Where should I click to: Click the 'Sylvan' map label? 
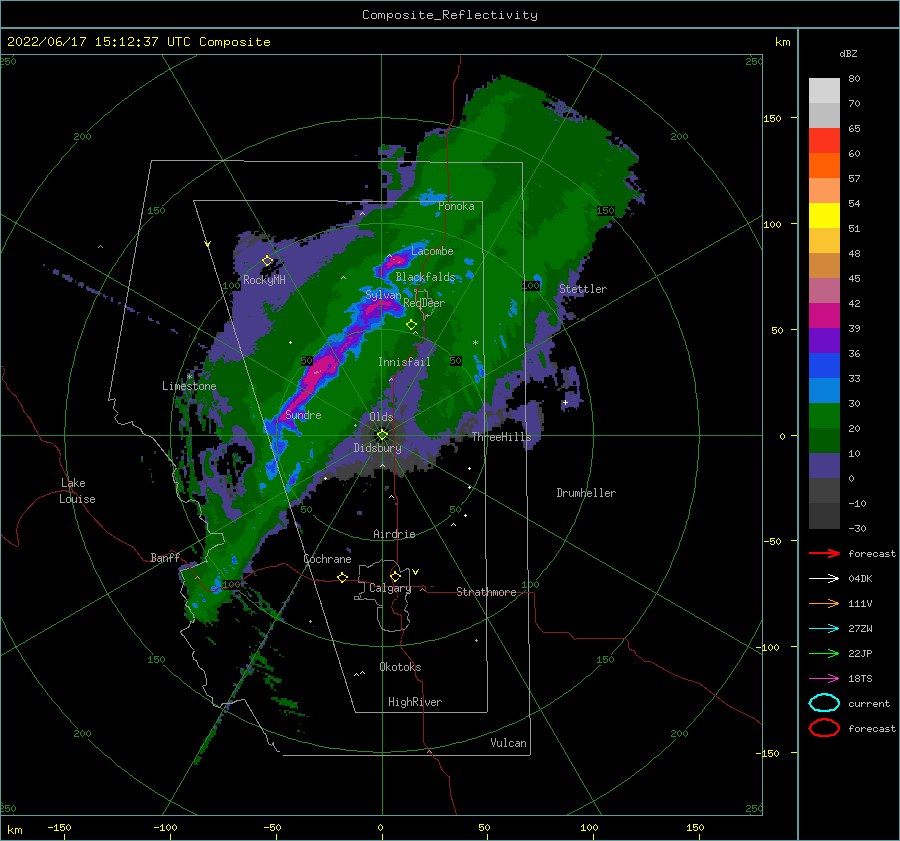point(383,295)
